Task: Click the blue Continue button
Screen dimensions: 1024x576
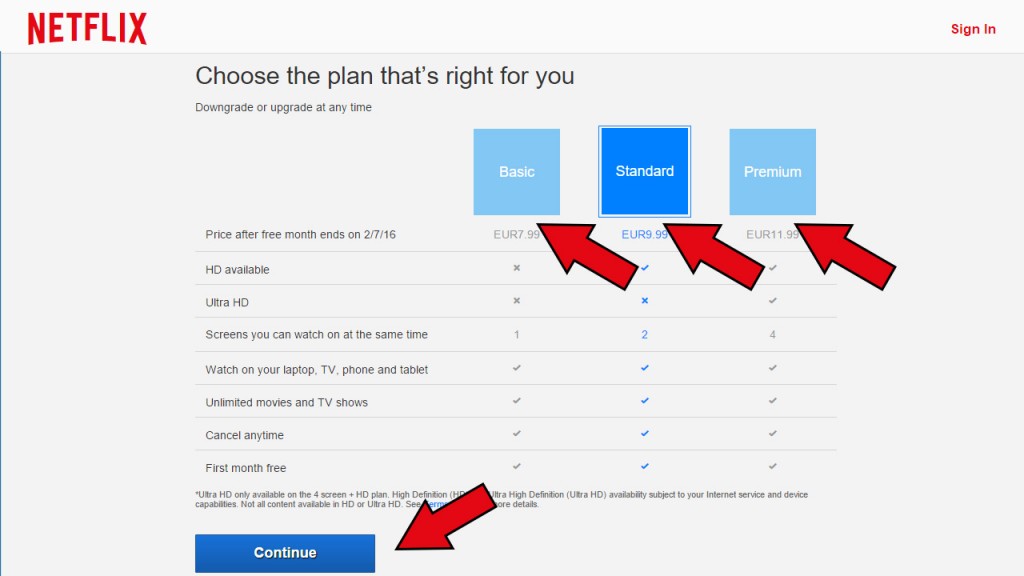Action: (285, 553)
